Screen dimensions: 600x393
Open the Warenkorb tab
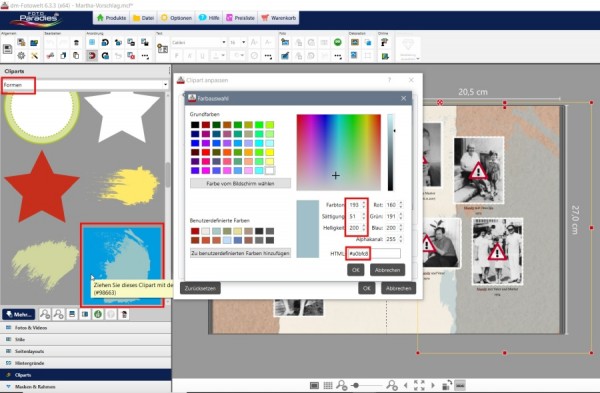click(279, 18)
